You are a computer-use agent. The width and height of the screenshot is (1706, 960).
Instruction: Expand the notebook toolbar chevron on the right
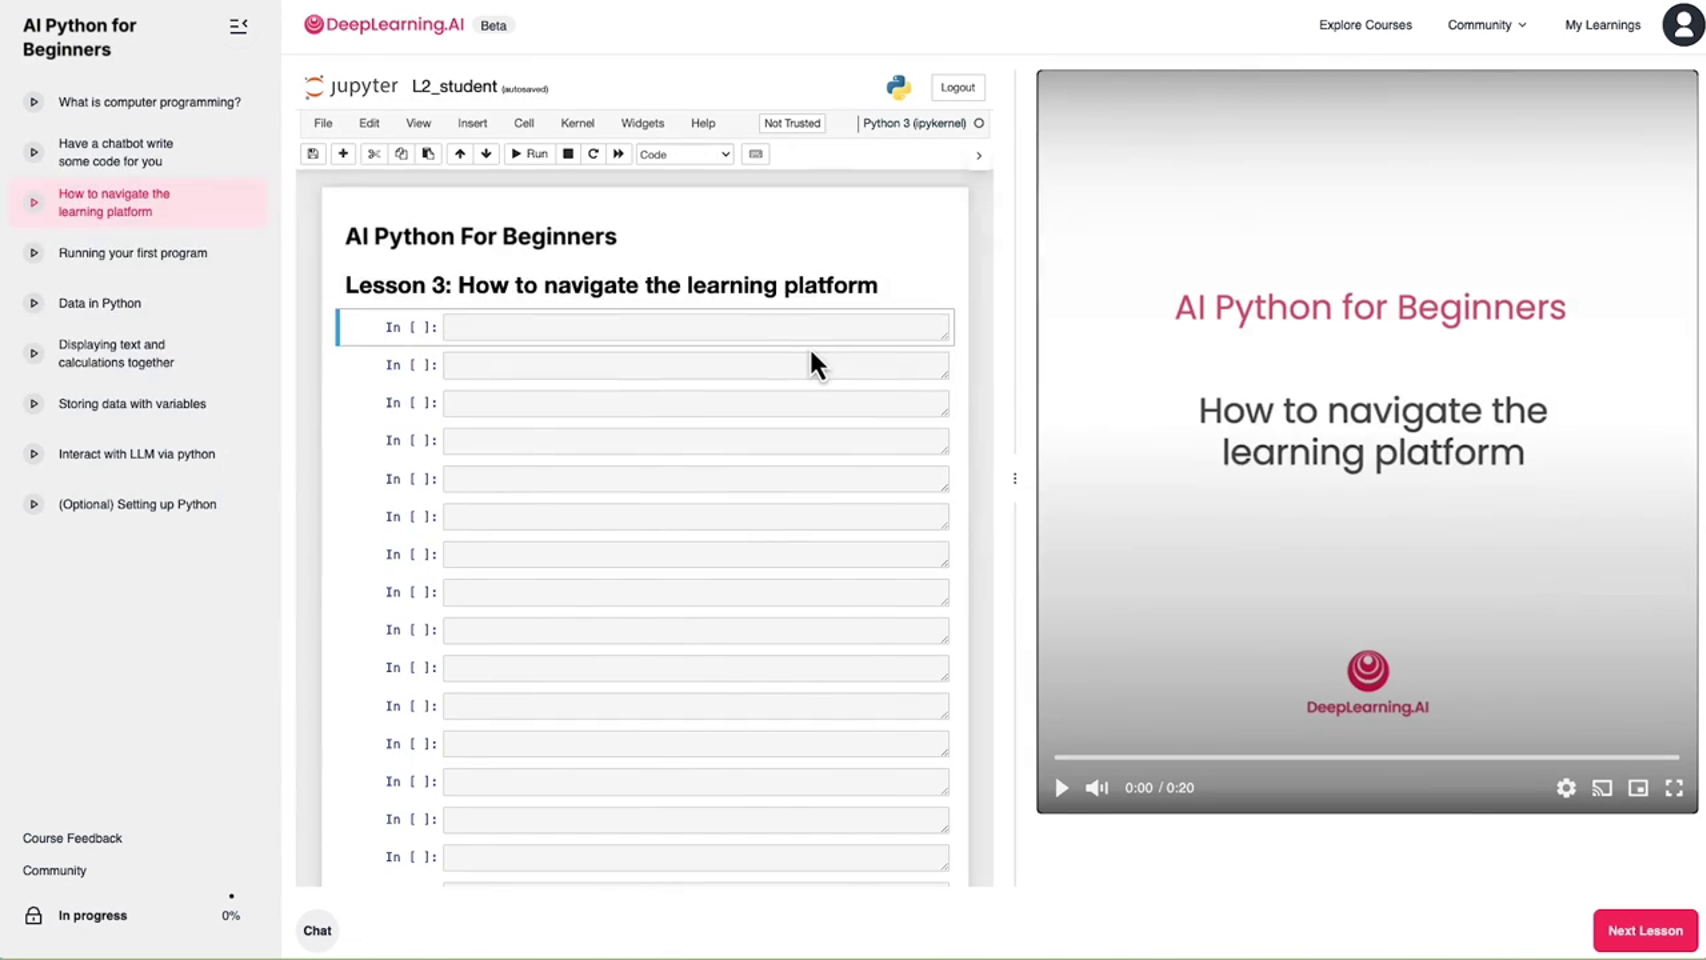click(x=979, y=156)
